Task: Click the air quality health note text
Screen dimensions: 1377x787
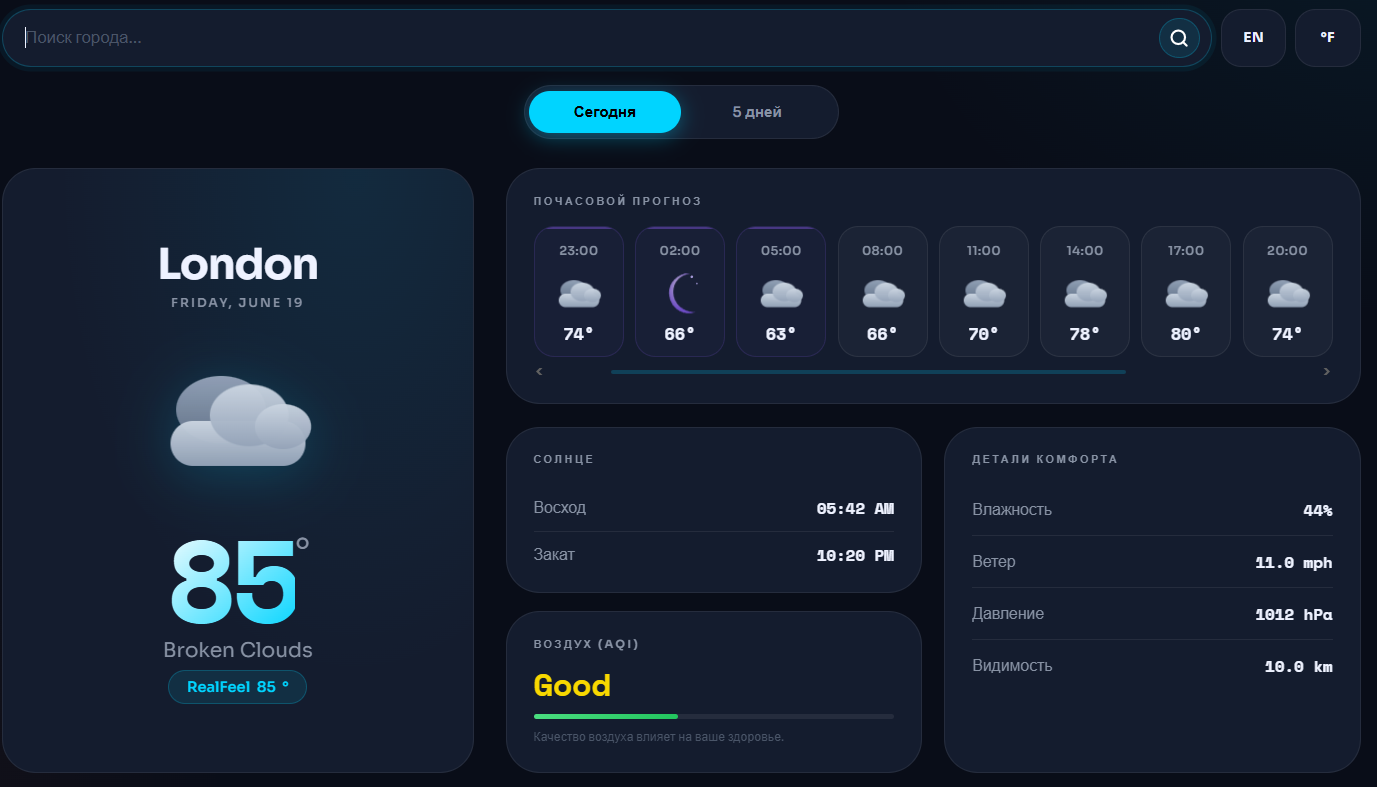Action: tap(659, 737)
